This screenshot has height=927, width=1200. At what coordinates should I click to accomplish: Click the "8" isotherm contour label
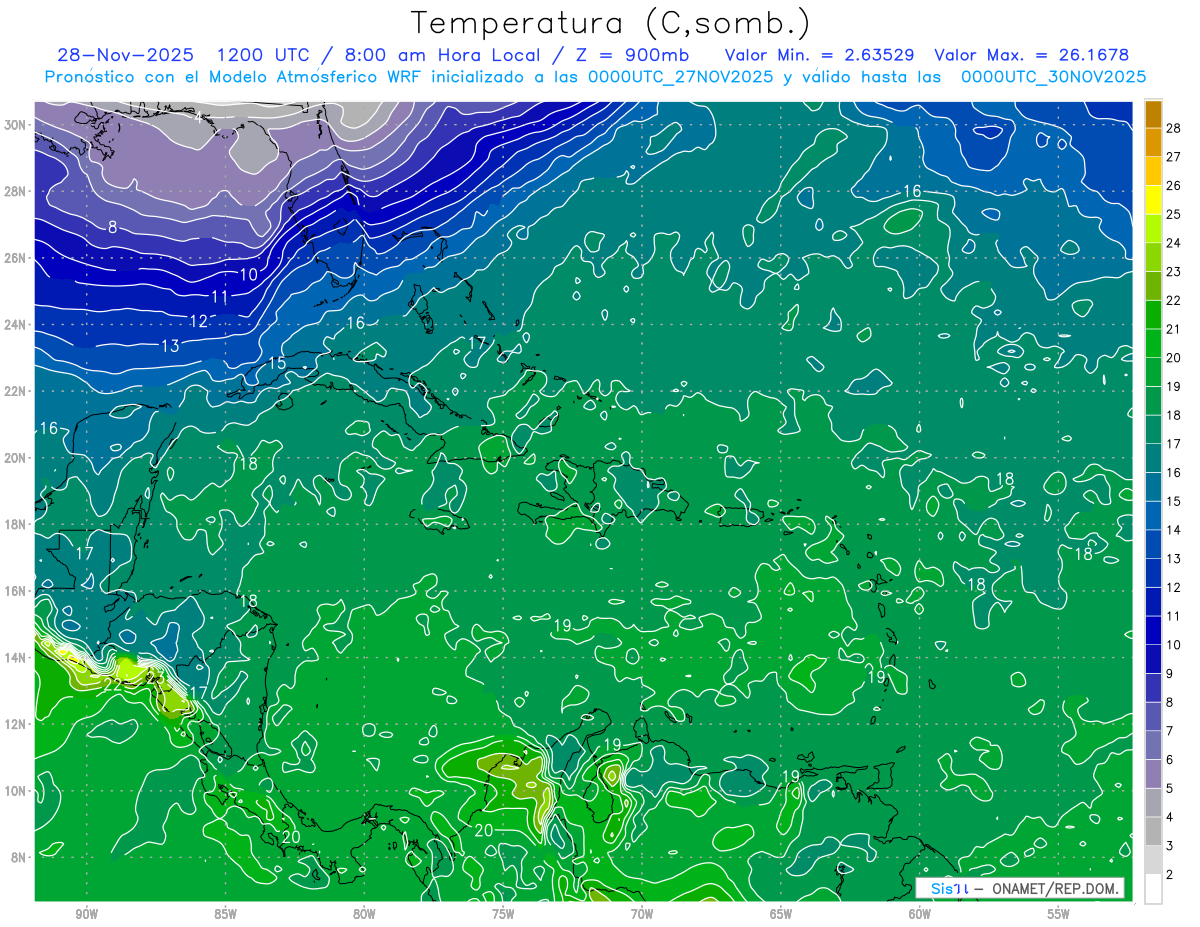(x=112, y=227)
